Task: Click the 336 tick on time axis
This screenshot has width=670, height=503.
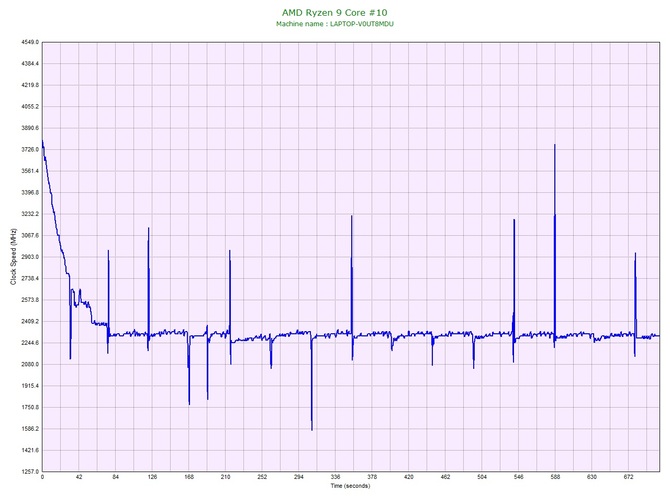Action: click(335, 477)
